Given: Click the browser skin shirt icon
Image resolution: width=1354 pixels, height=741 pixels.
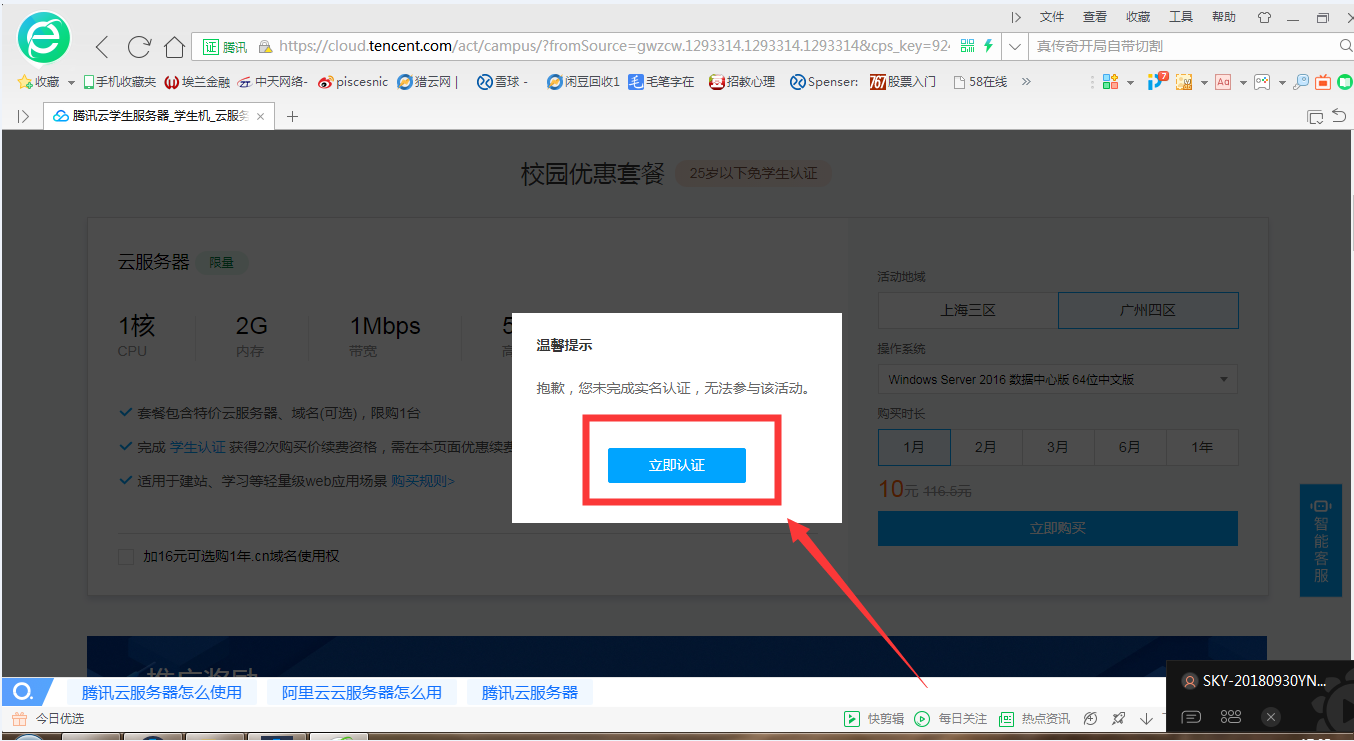Looking at the screenshot, I should (x=1264, y=17).
